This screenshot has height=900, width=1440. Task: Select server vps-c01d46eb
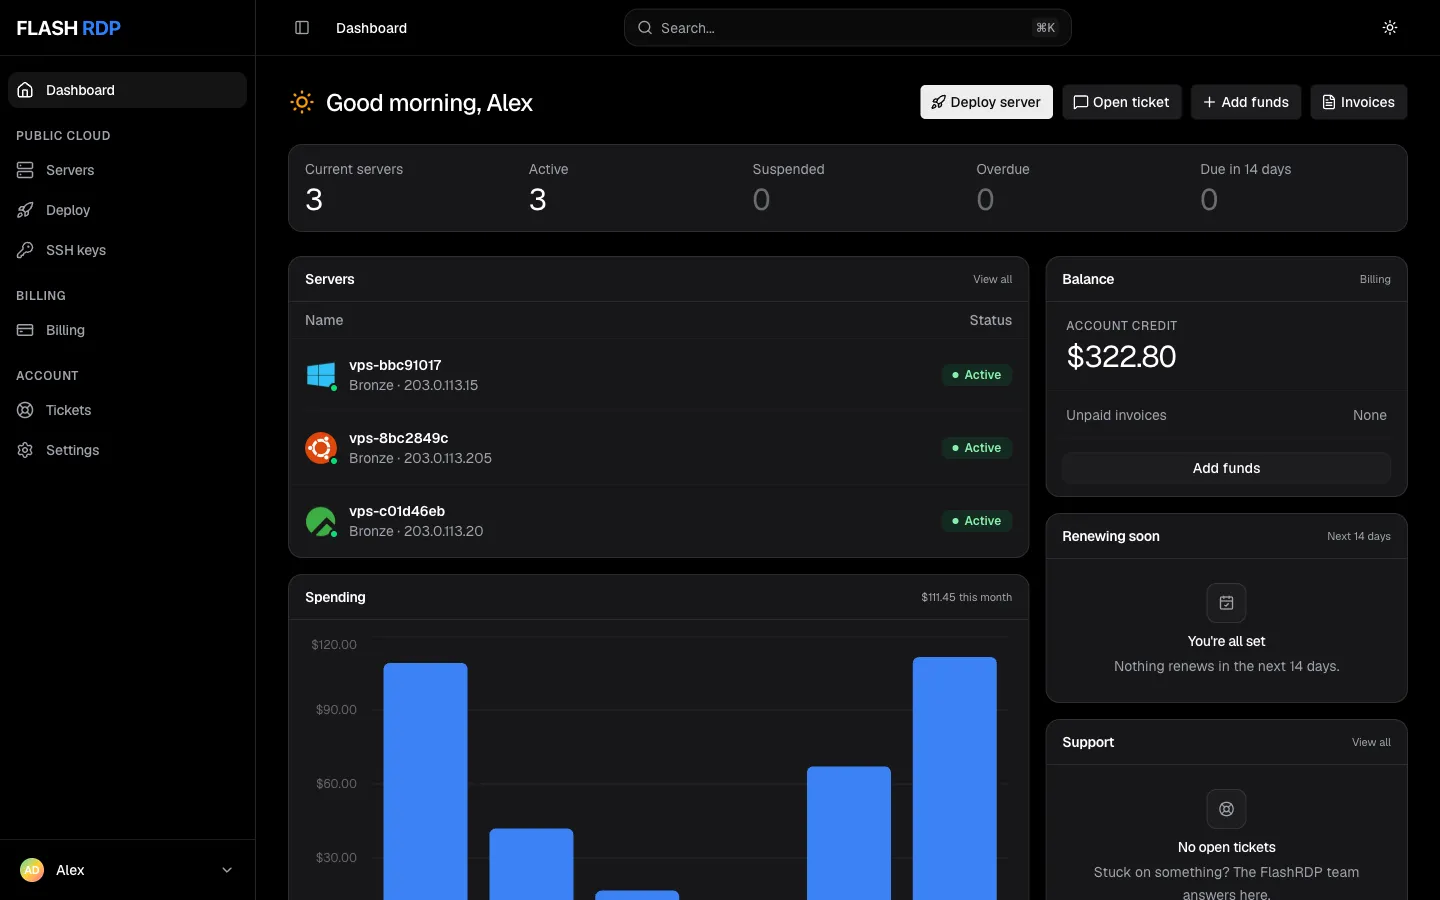click(658, 521)
